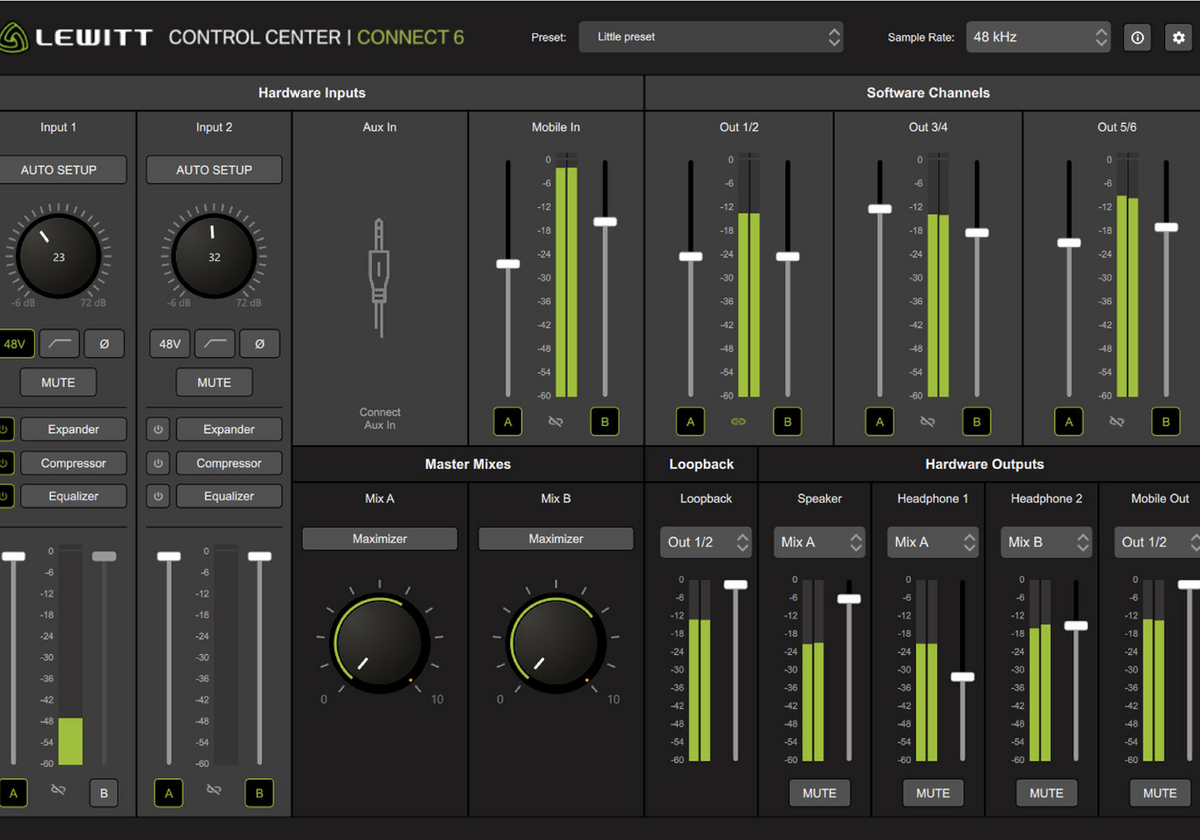Toggle Input 1 Compressor power icon
Image resolution: width=1200 pixels, height=840 pixels.
point(5,463)
